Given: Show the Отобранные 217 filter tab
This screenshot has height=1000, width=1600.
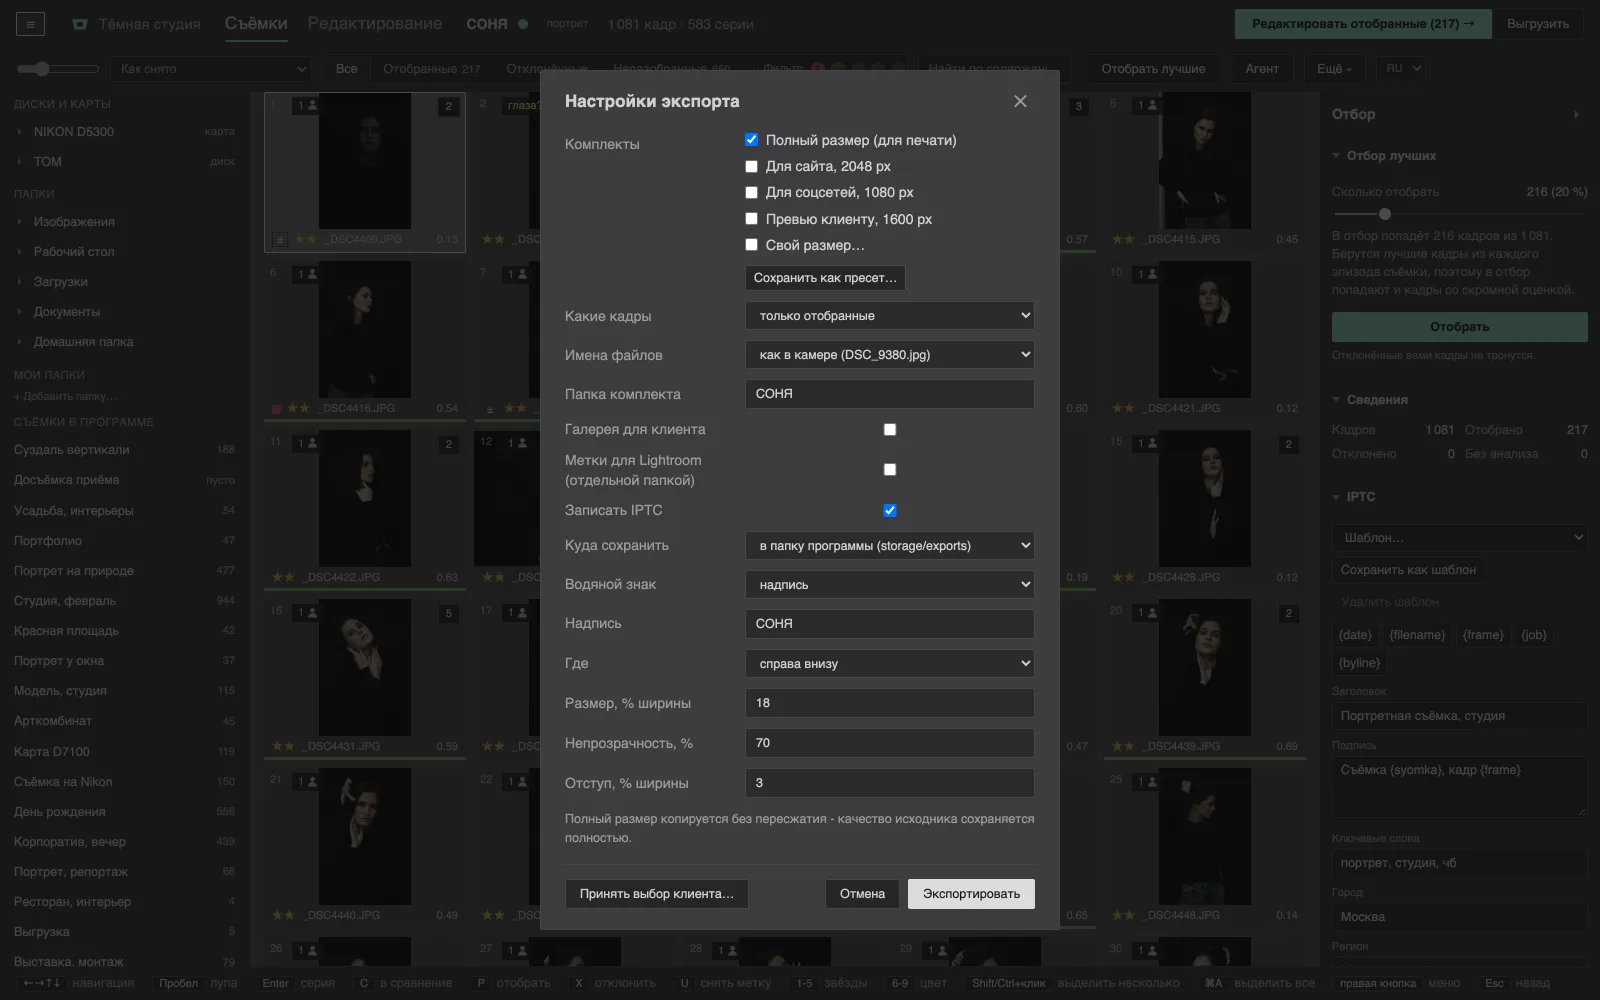Looking at the screenshot, I should (x=432, y=69).
